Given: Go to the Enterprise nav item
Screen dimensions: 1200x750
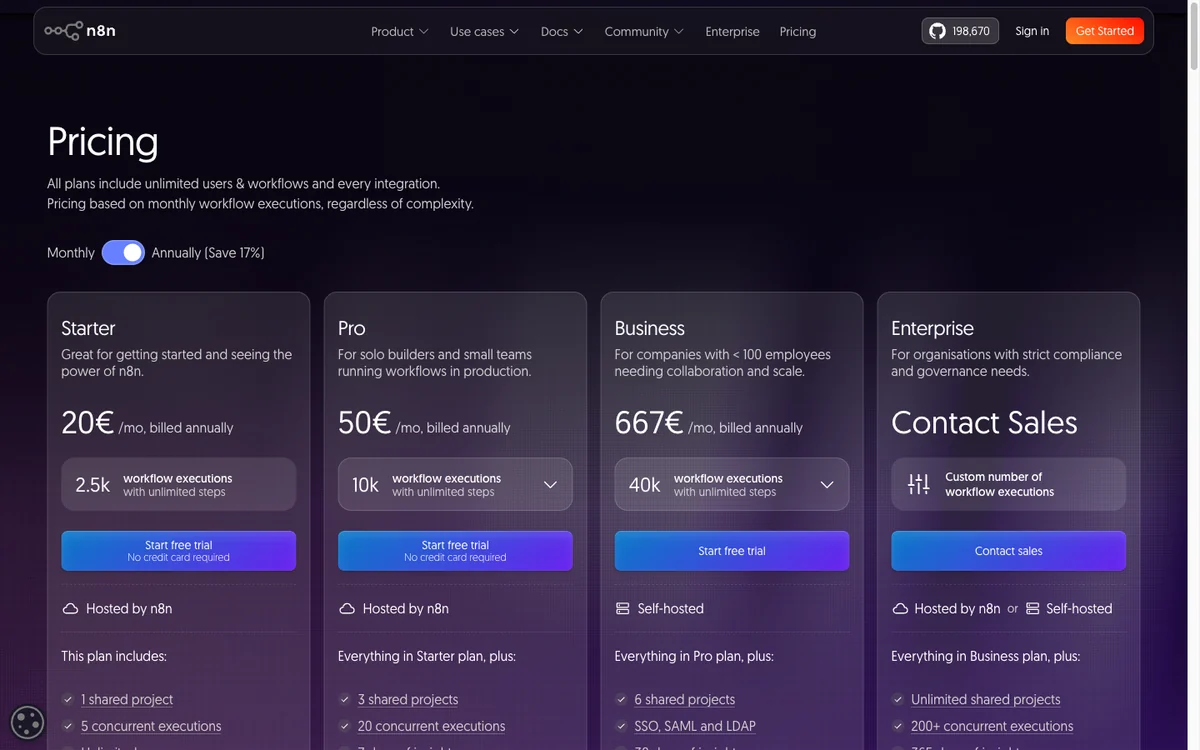Looking at the screenshot, I should (x=732, y=31).
